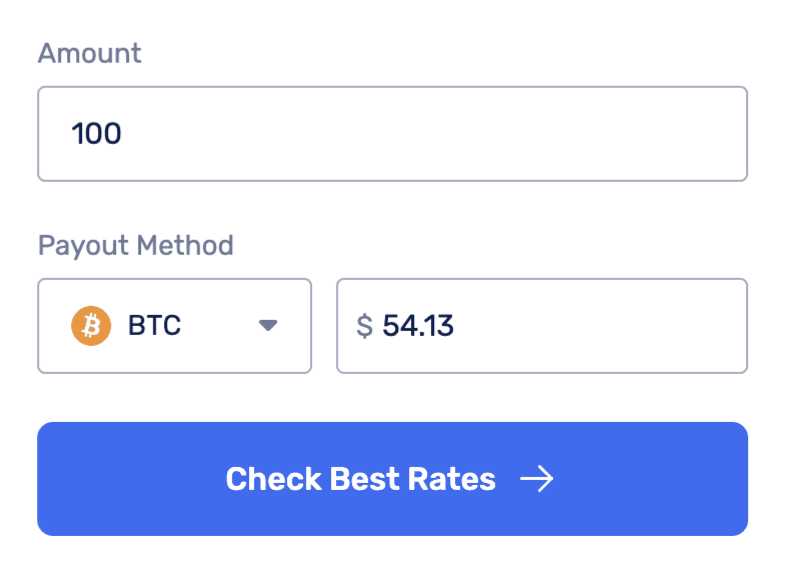Click the right arrow icon on blue button
Screen dimensions: 790x569
537,479
